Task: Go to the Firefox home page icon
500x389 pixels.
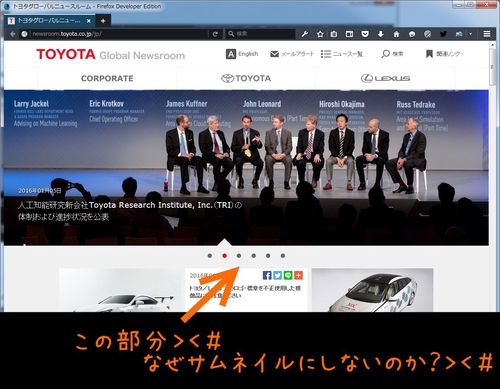Action: pos(396,34)
